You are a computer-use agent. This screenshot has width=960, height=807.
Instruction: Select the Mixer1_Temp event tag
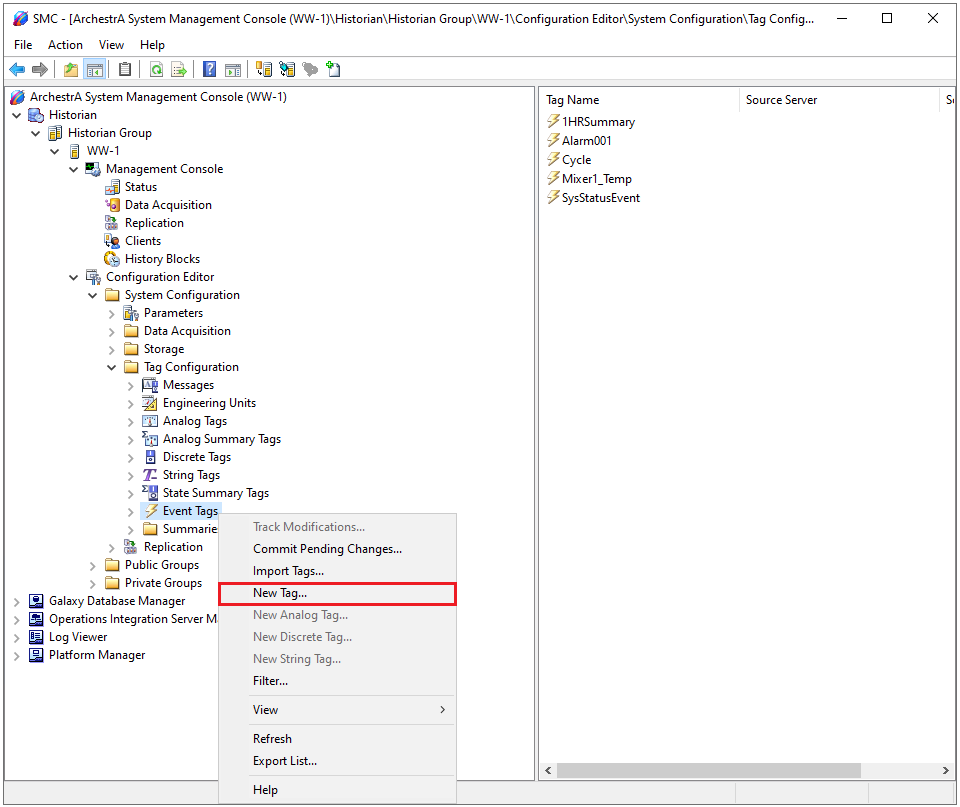596,179
